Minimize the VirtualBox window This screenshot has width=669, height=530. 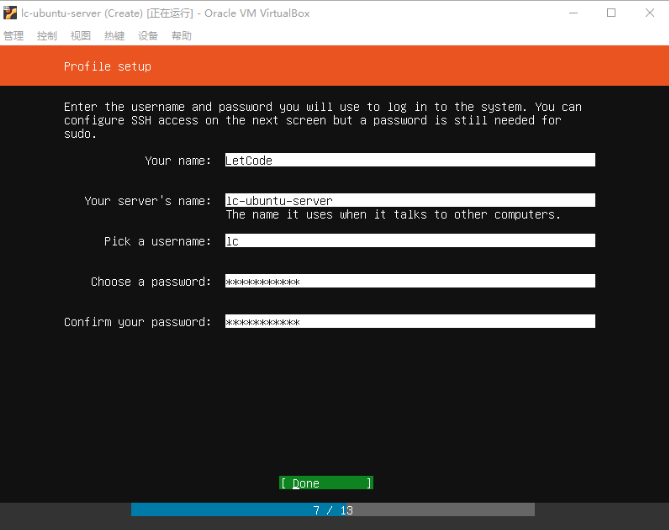click(x=573, y=13)
